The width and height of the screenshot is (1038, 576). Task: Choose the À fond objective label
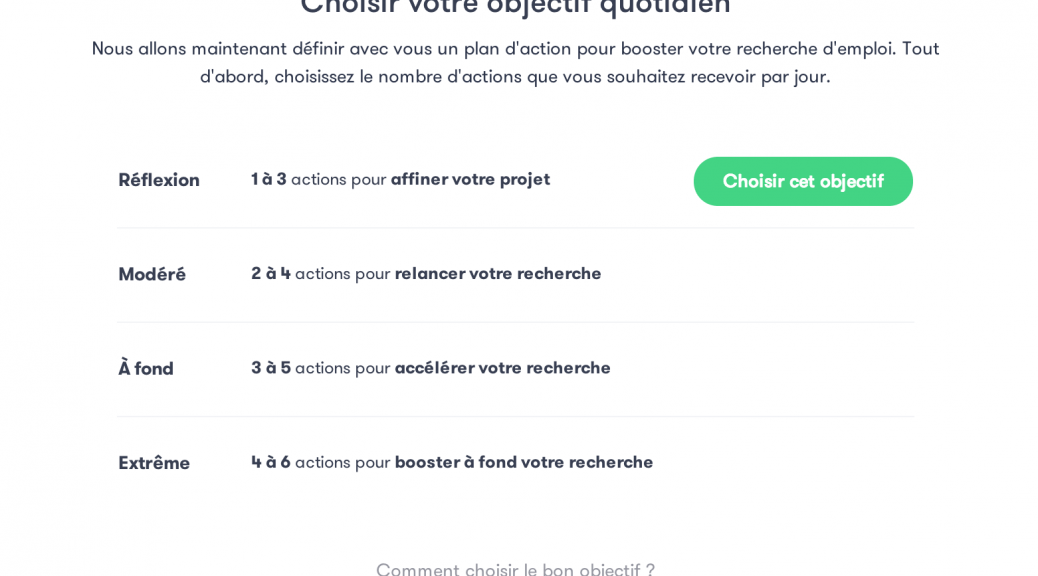coord(146,368)
